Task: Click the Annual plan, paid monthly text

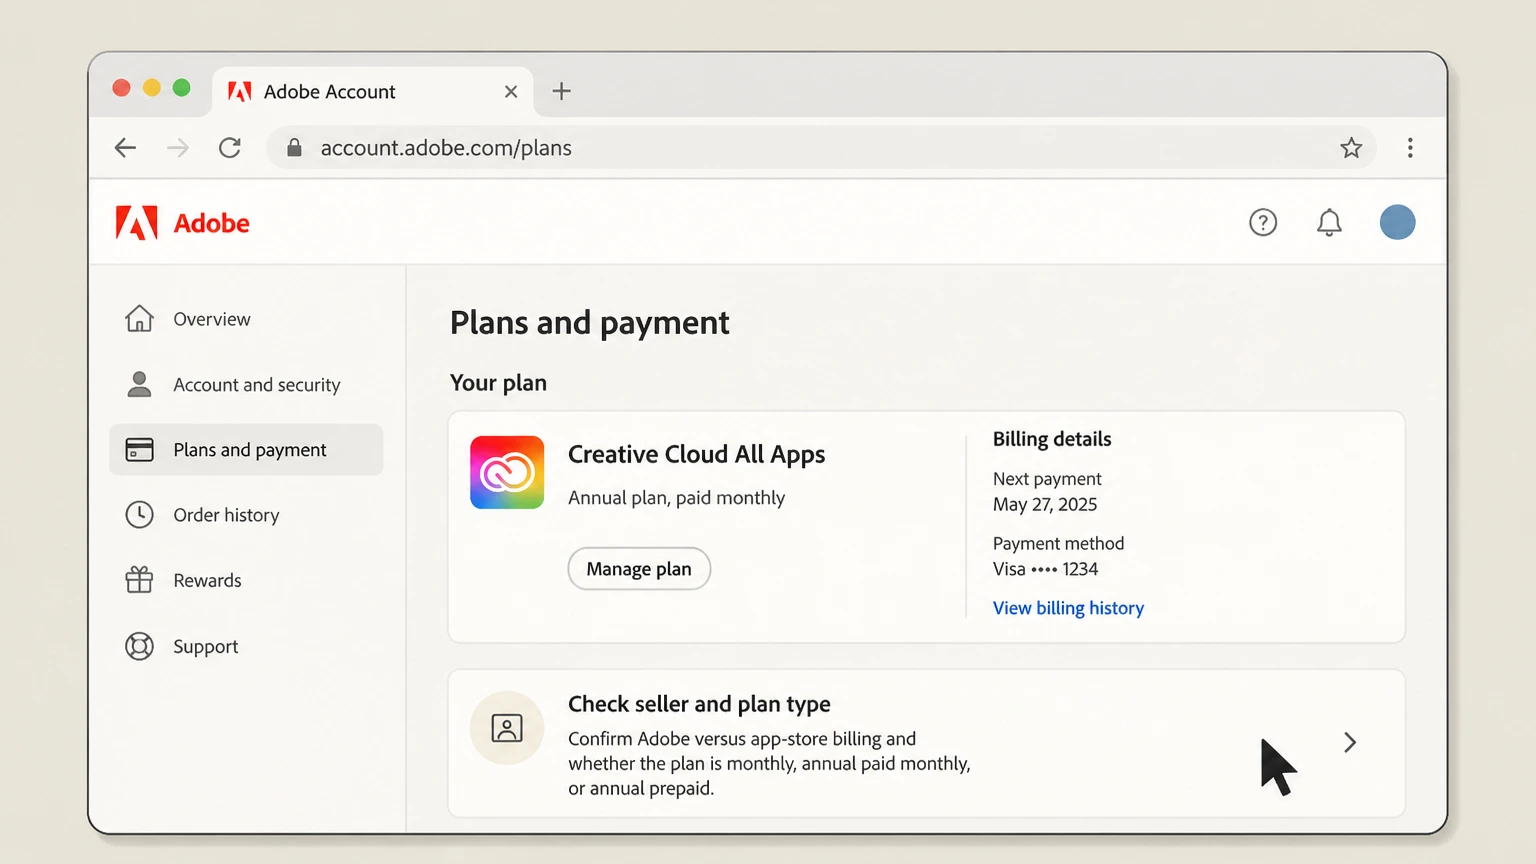Action: (x=676, y=498)
